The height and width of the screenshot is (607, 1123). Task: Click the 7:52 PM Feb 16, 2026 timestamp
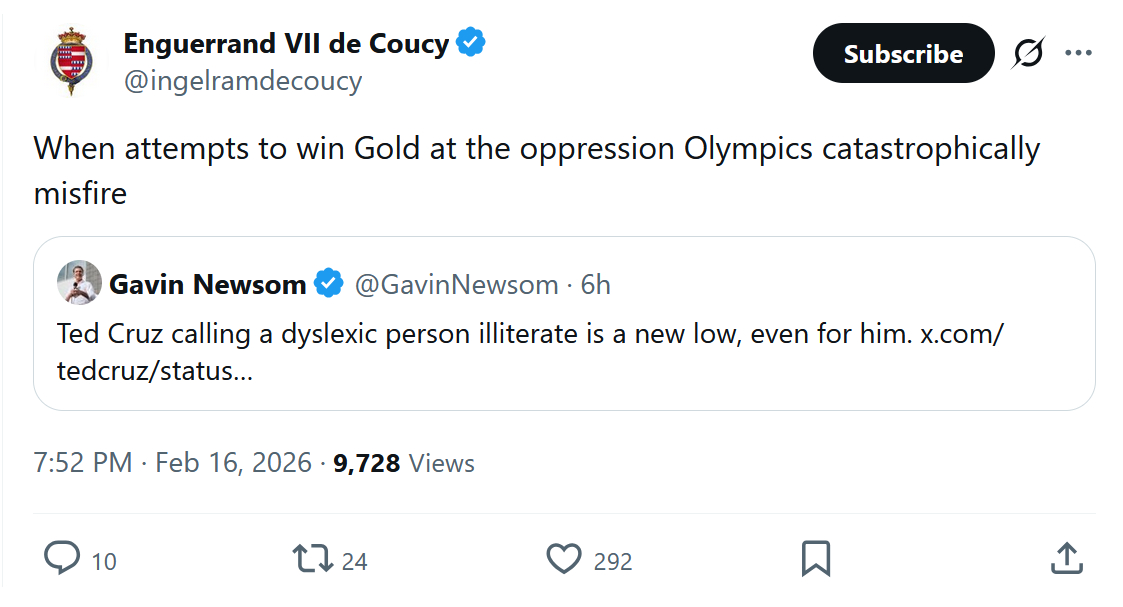tap(172, 463)
